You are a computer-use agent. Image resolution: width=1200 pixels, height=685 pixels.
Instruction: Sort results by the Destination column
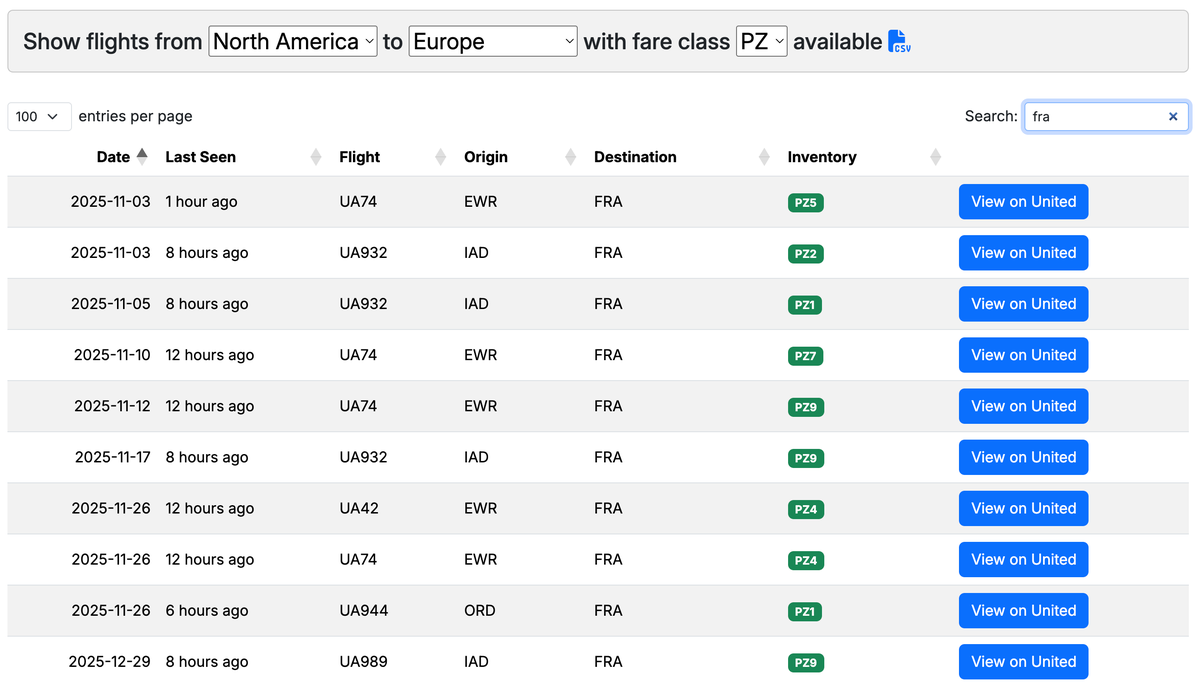(x=635, y=157)
